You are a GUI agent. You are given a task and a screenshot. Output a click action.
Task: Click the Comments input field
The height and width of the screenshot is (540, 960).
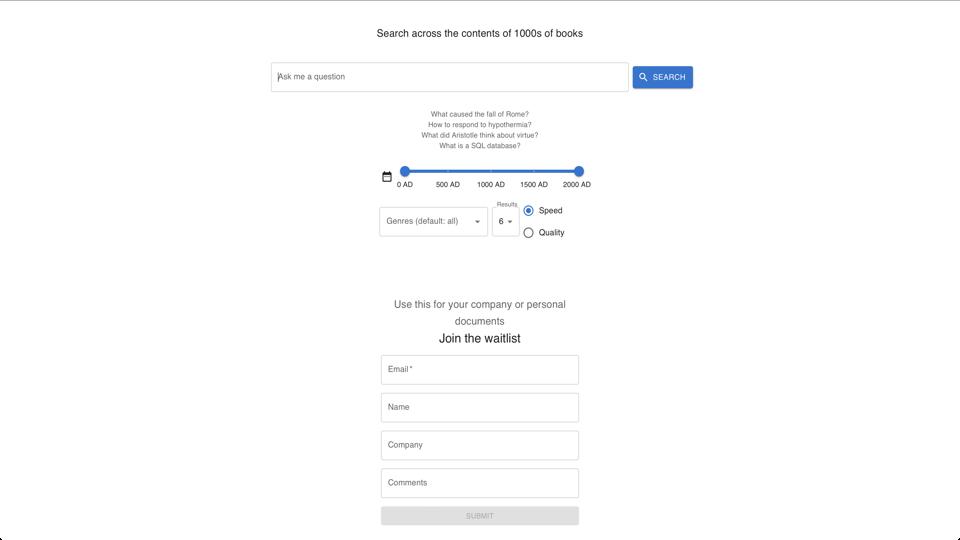point(480,483)
